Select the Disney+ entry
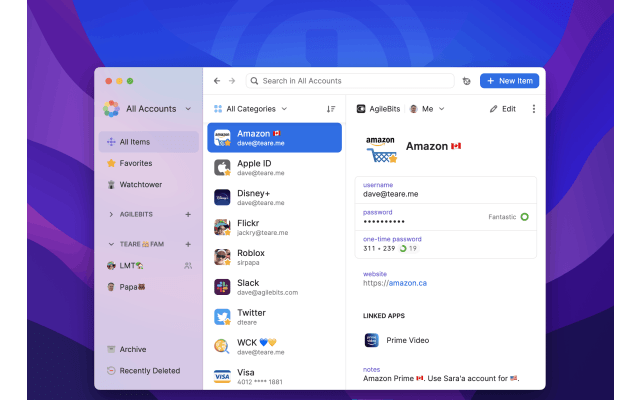The height and width of the screenshot is (400, 640). coord(274,198)
